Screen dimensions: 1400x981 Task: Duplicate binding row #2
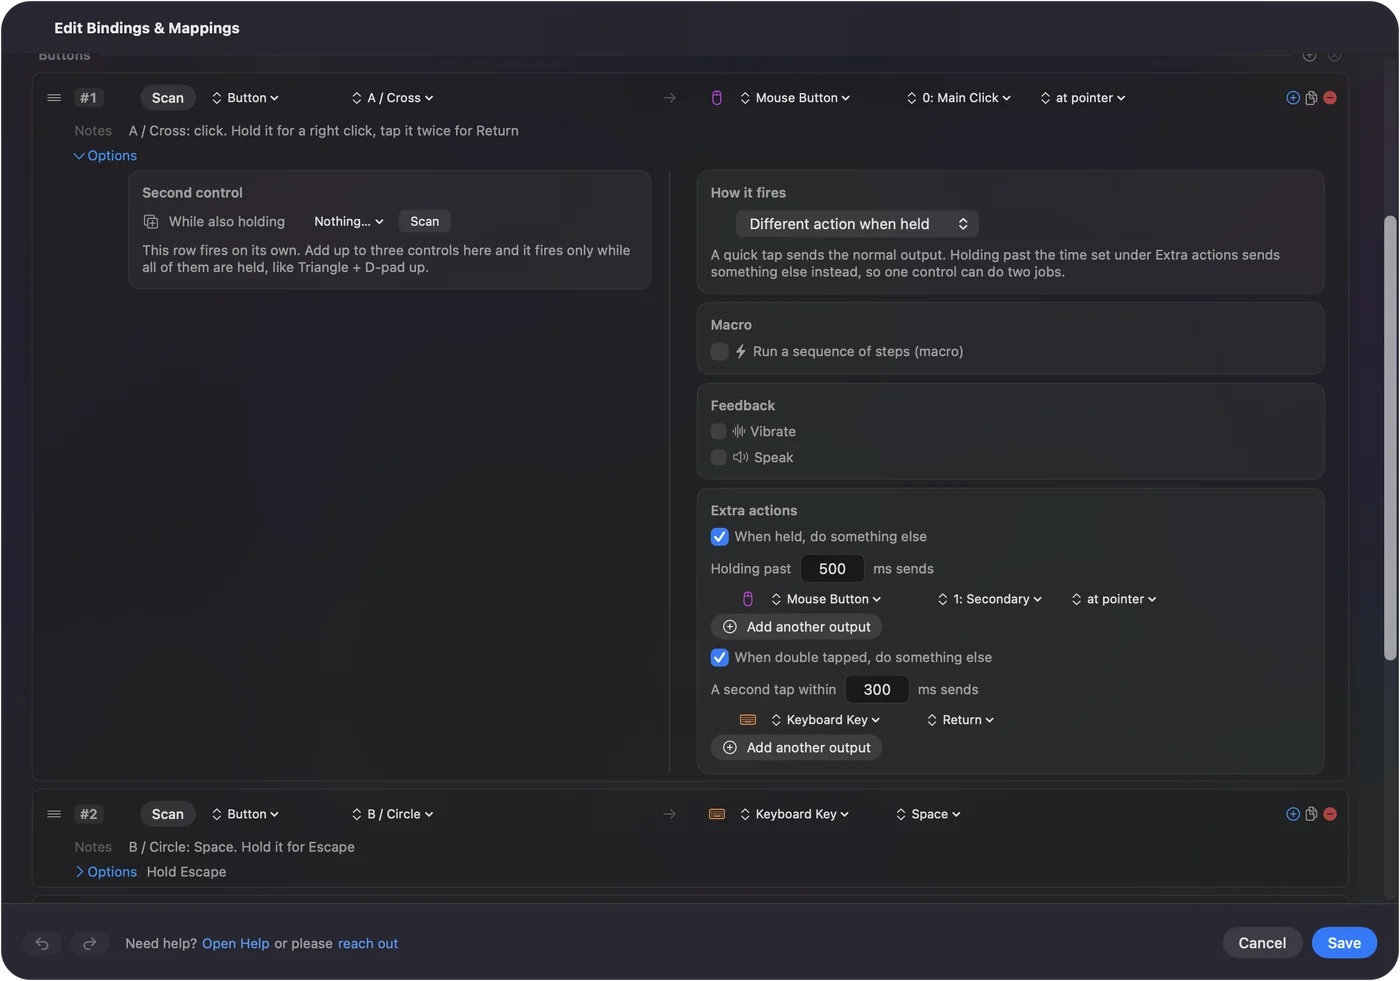(x=1311, y=814)
